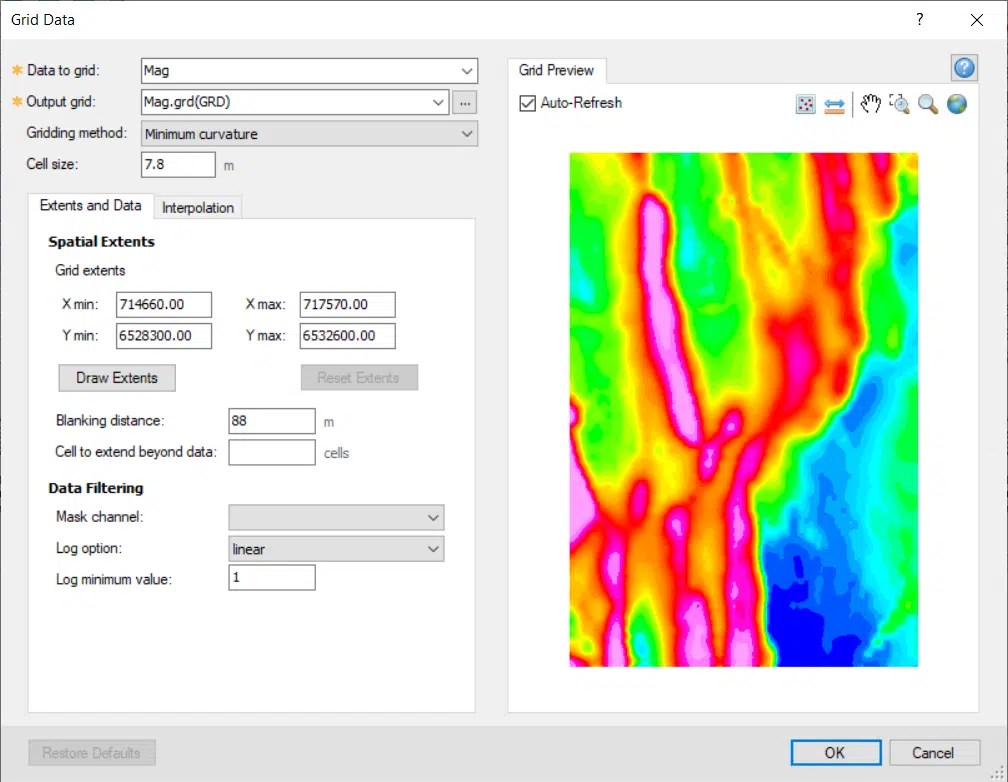This screenshot has height=782, width=1008.
Task: Open the Gridding method dropdown
Action: click(466, 134)
